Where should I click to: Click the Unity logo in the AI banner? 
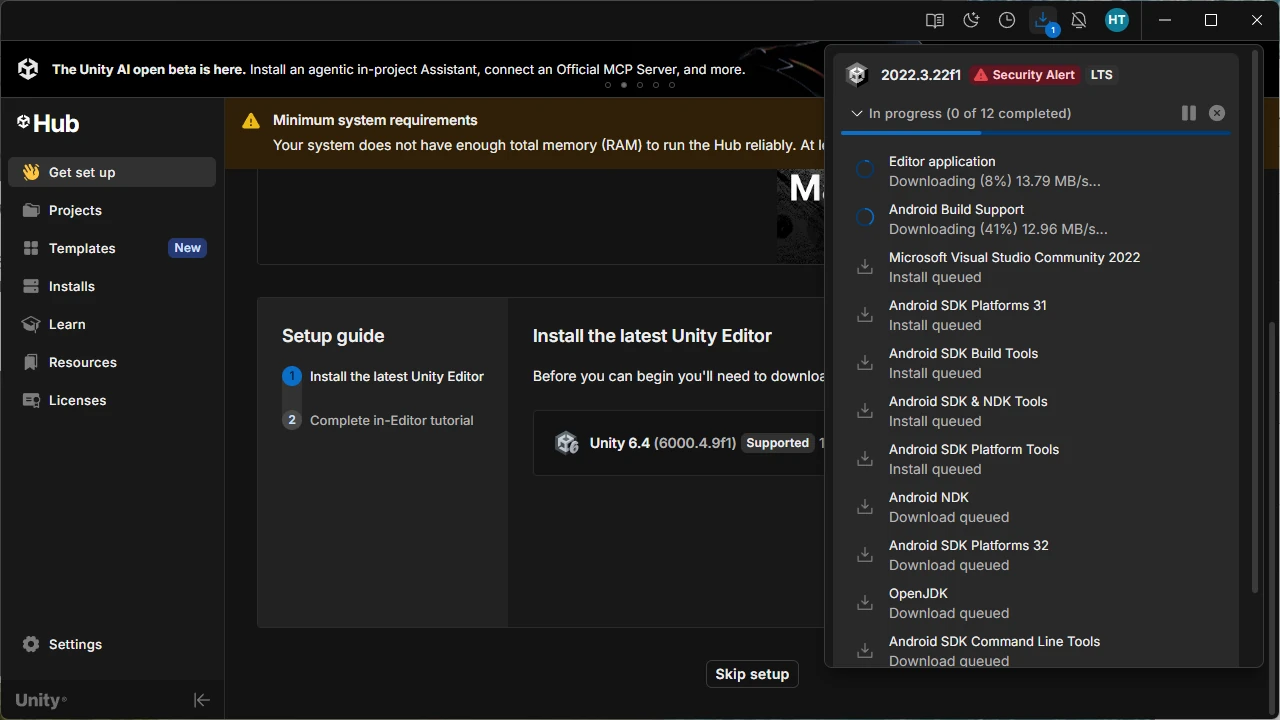[28, 69]
